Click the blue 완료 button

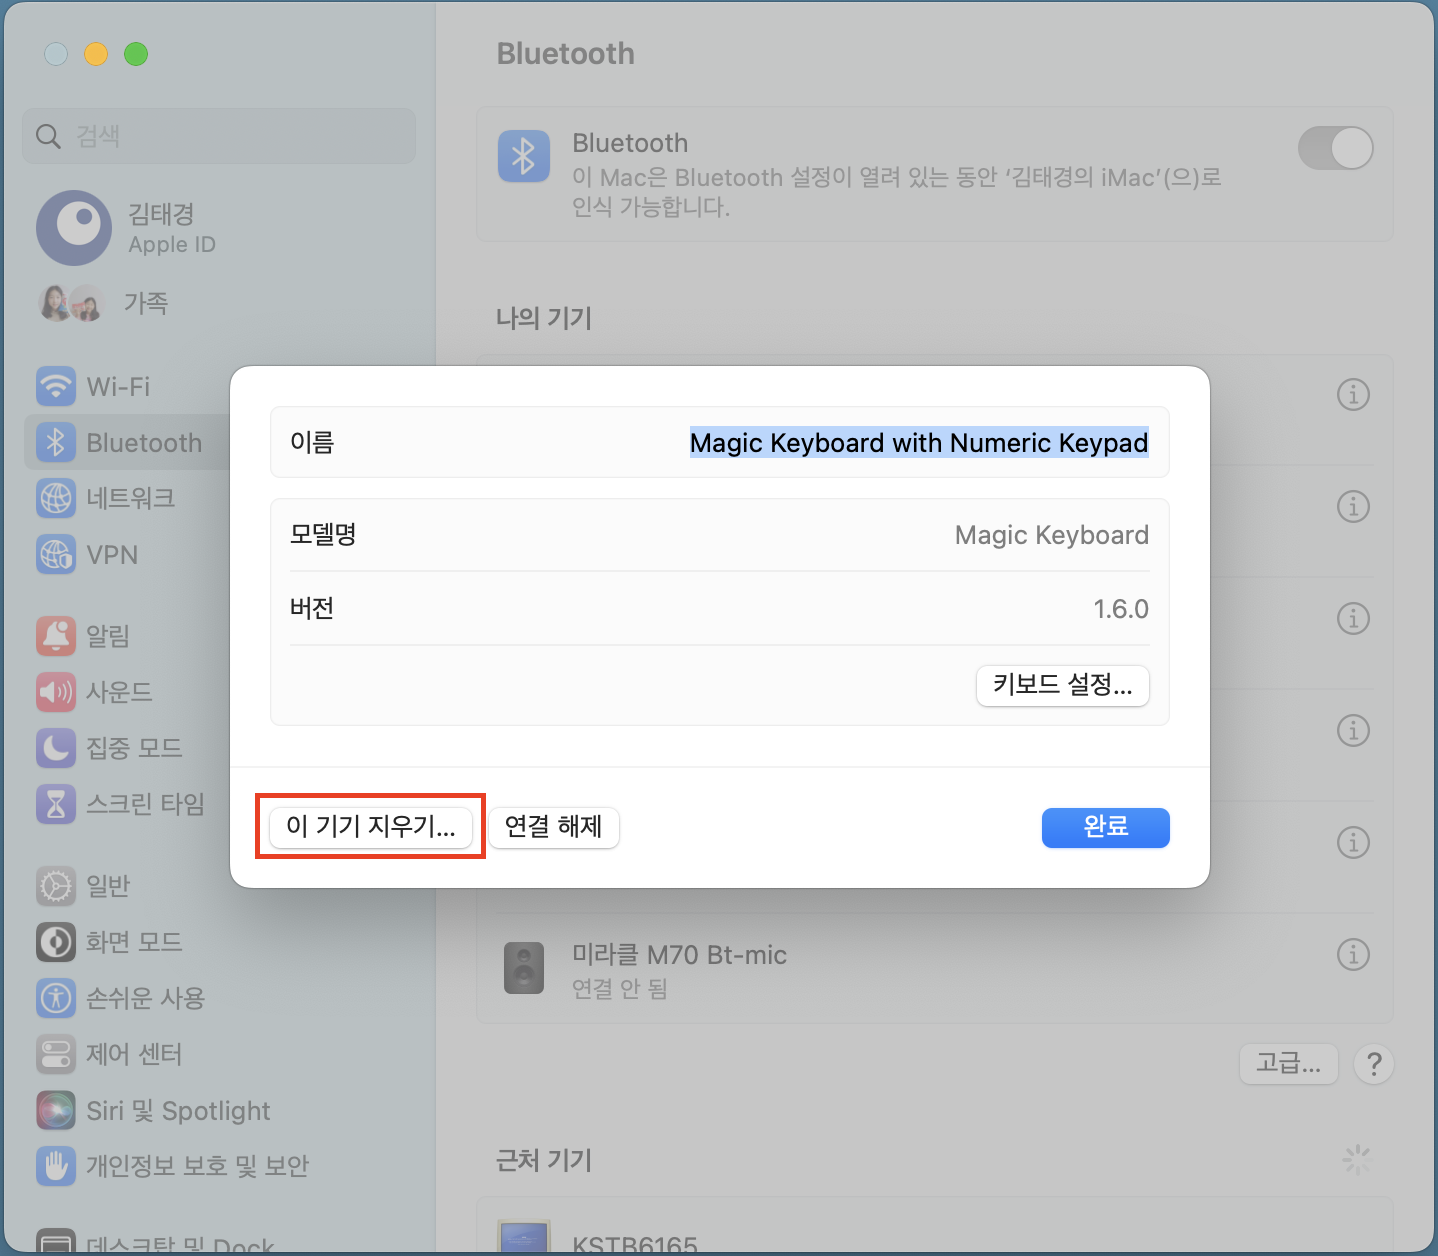tap(1105, 828)
